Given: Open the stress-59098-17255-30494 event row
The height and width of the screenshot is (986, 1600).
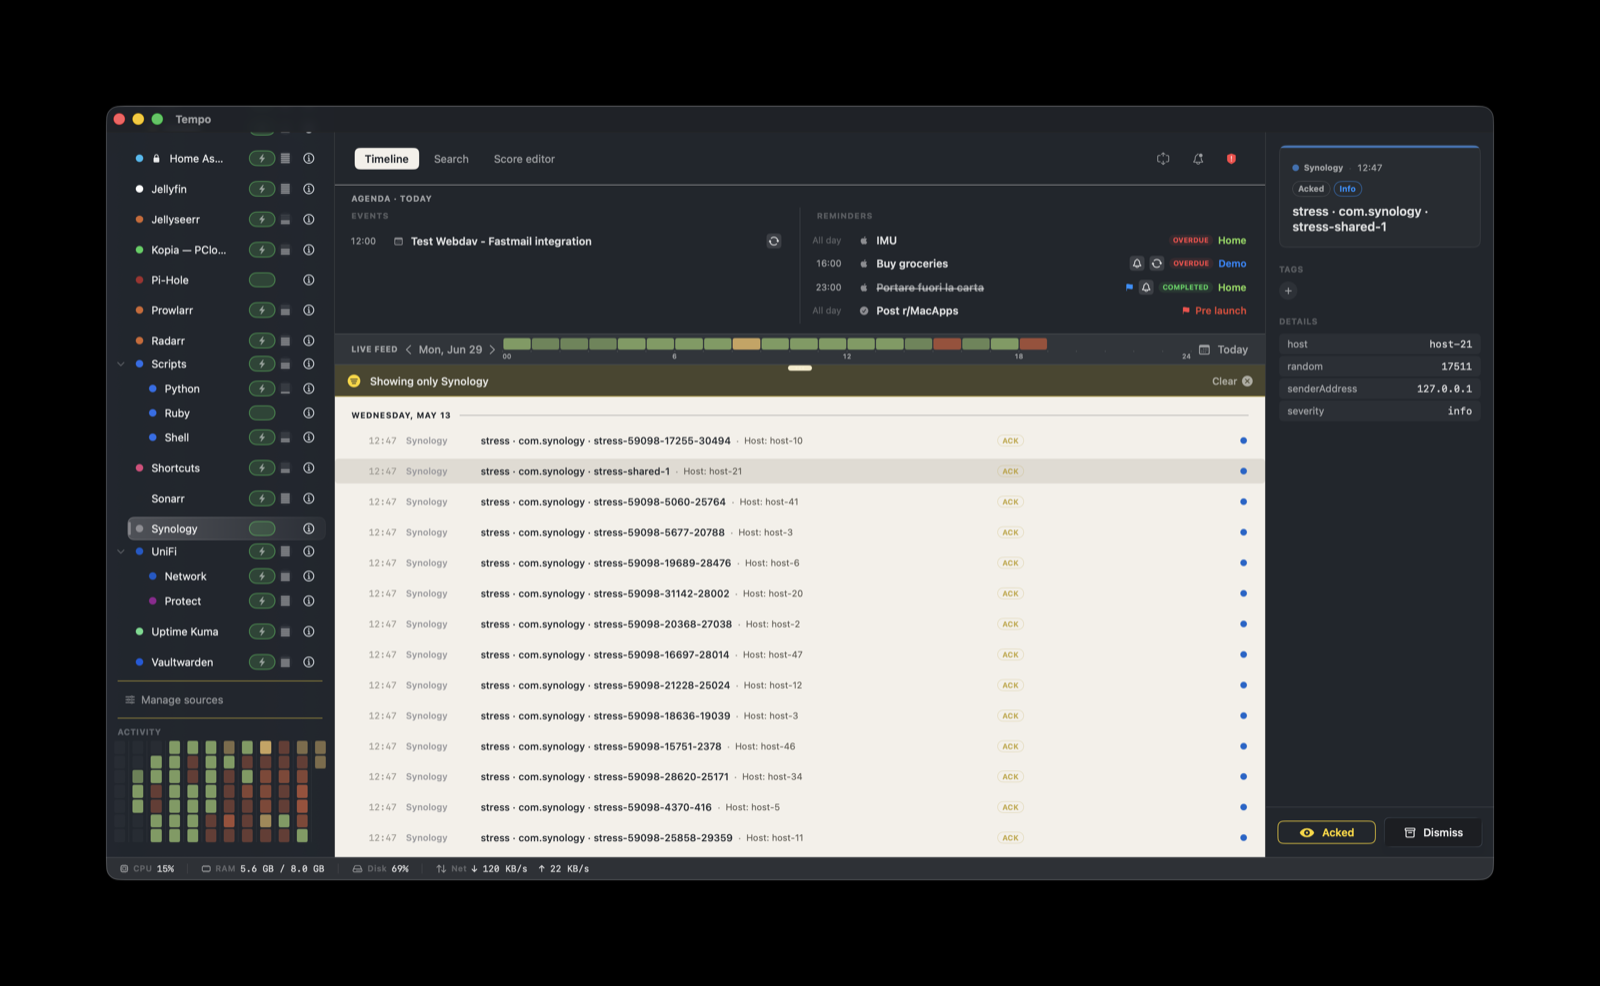Looking at the screenshot, I should tap(800, 441).
